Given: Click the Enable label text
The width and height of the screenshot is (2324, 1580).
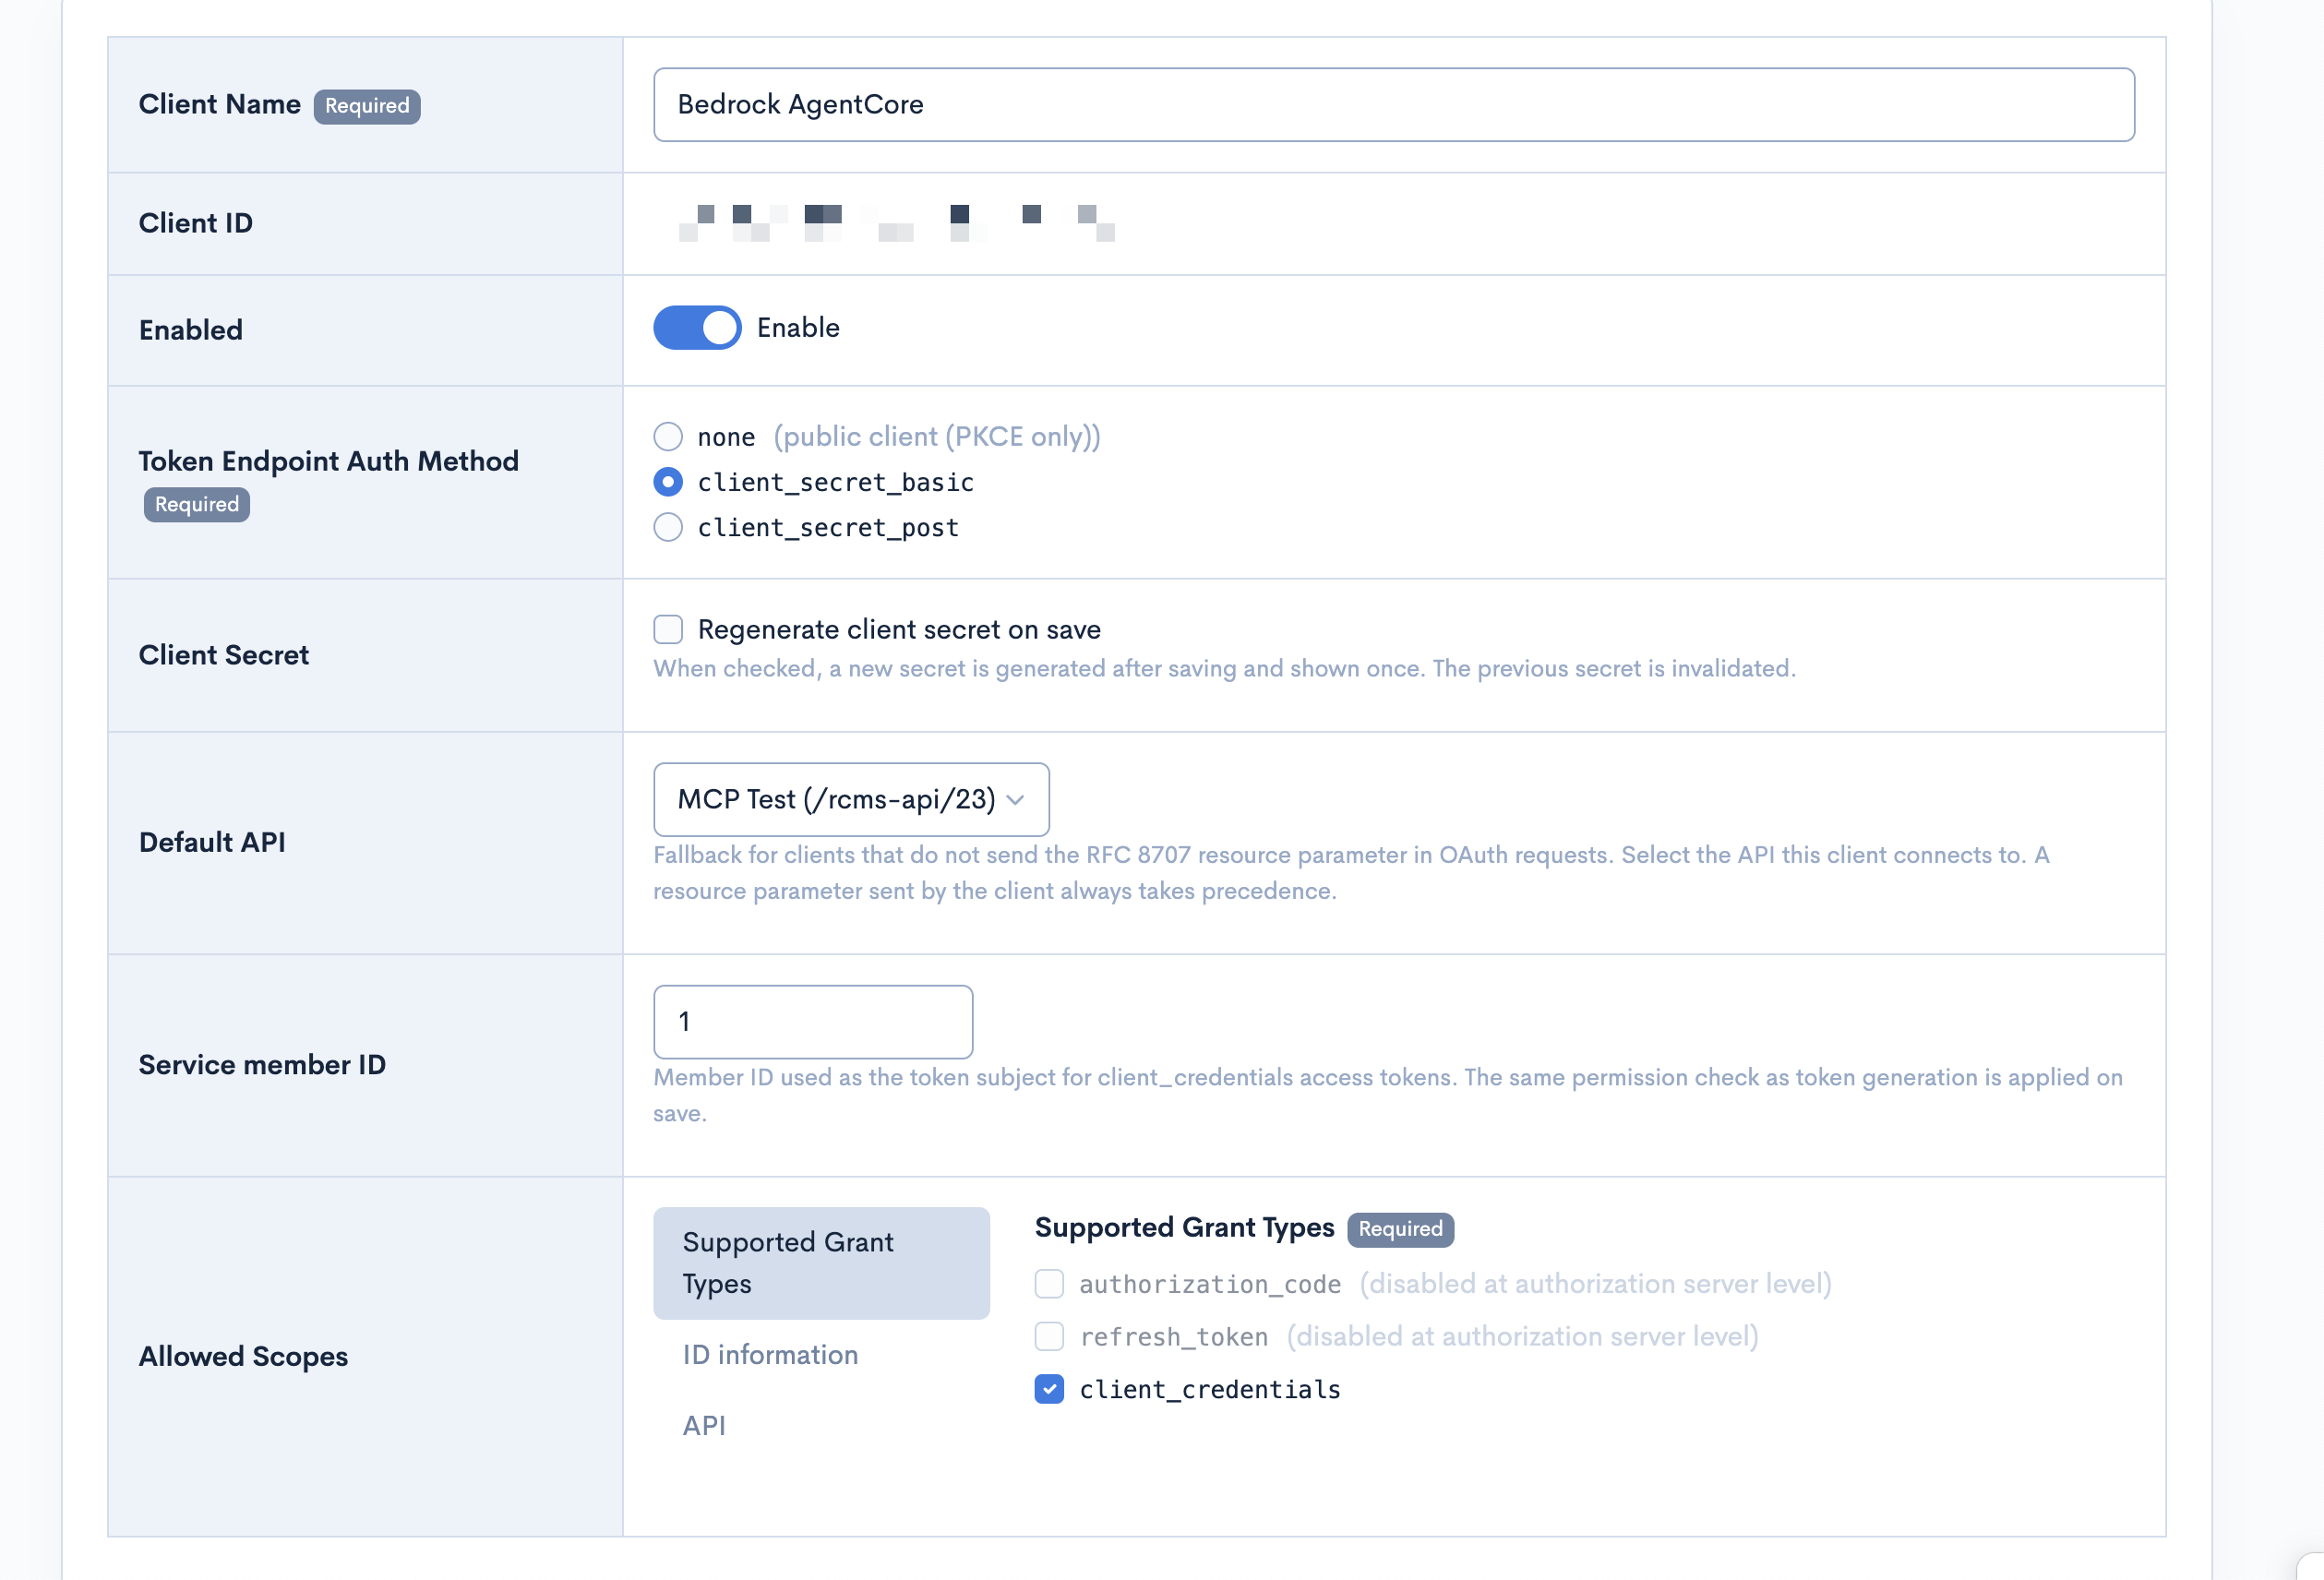Looking at the screenshot, I should 798,328.
